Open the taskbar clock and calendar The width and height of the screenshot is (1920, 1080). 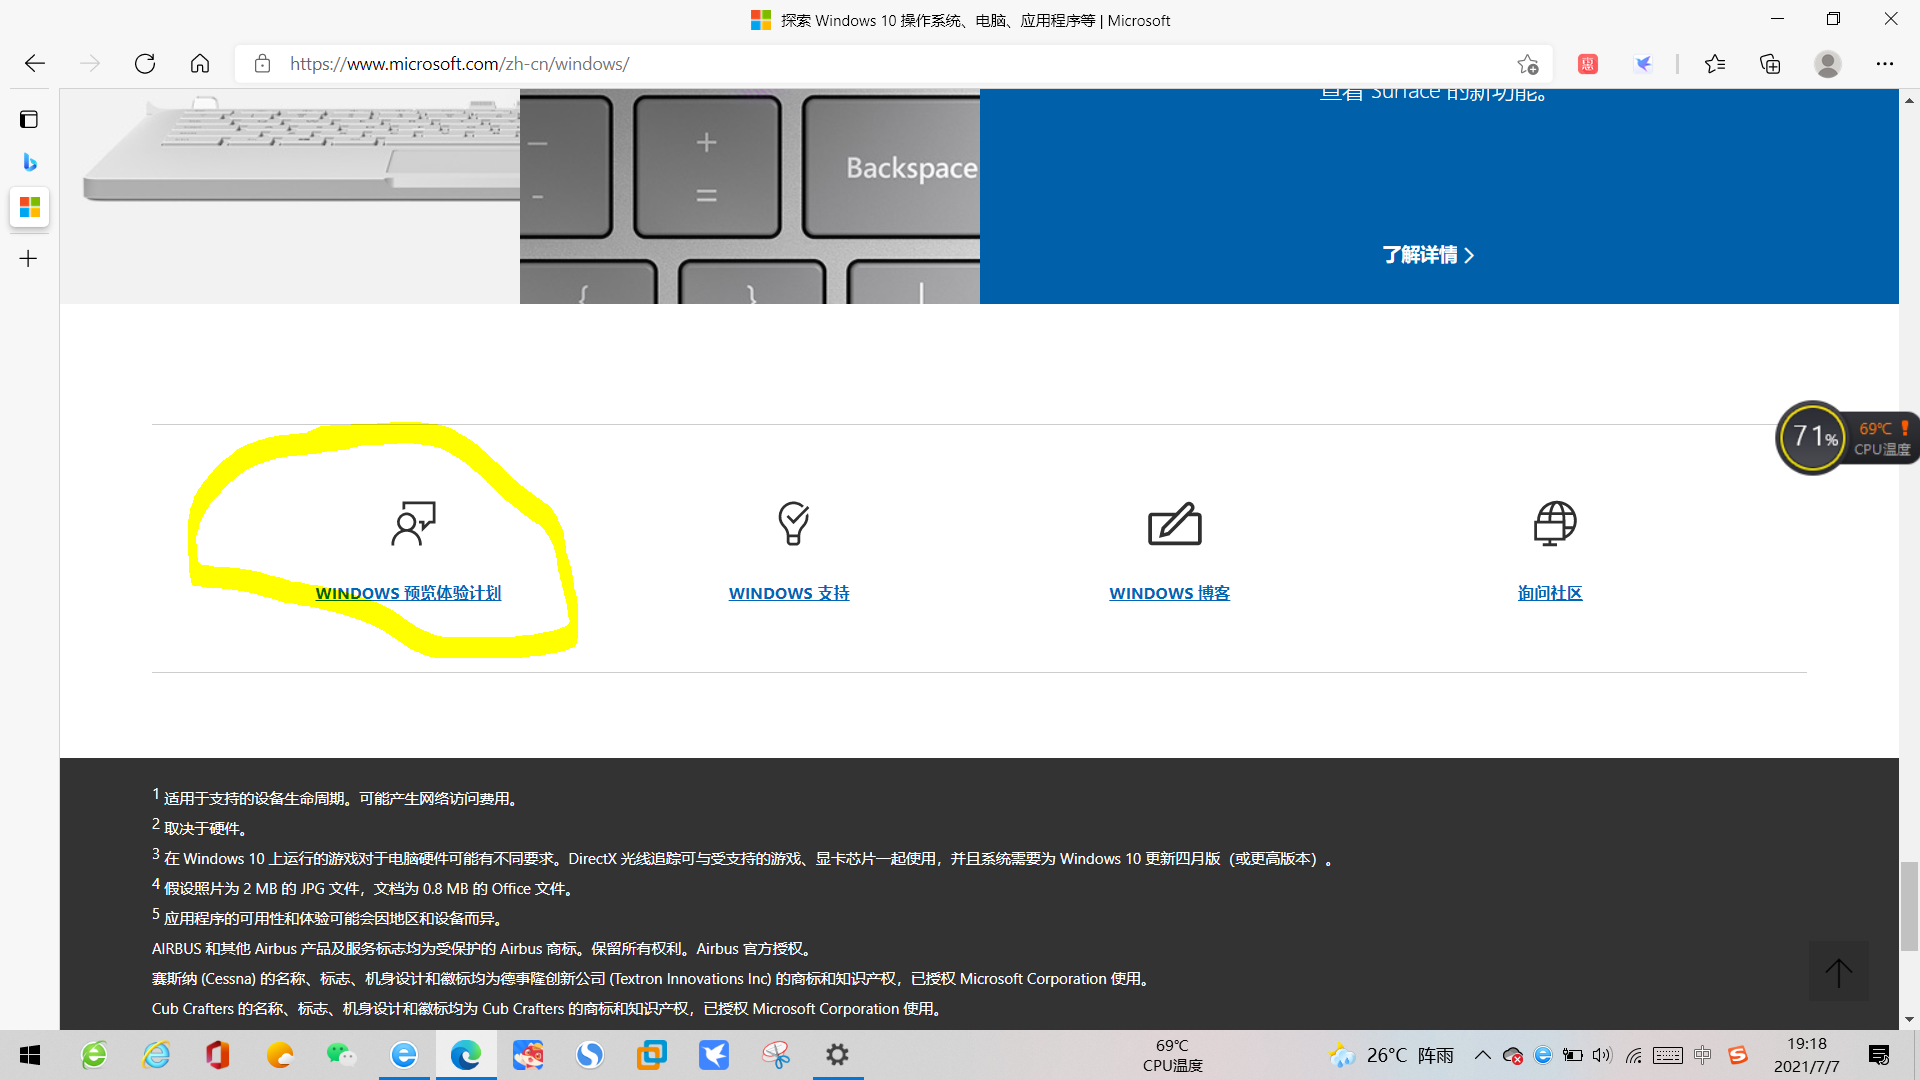(1807, 1055)
